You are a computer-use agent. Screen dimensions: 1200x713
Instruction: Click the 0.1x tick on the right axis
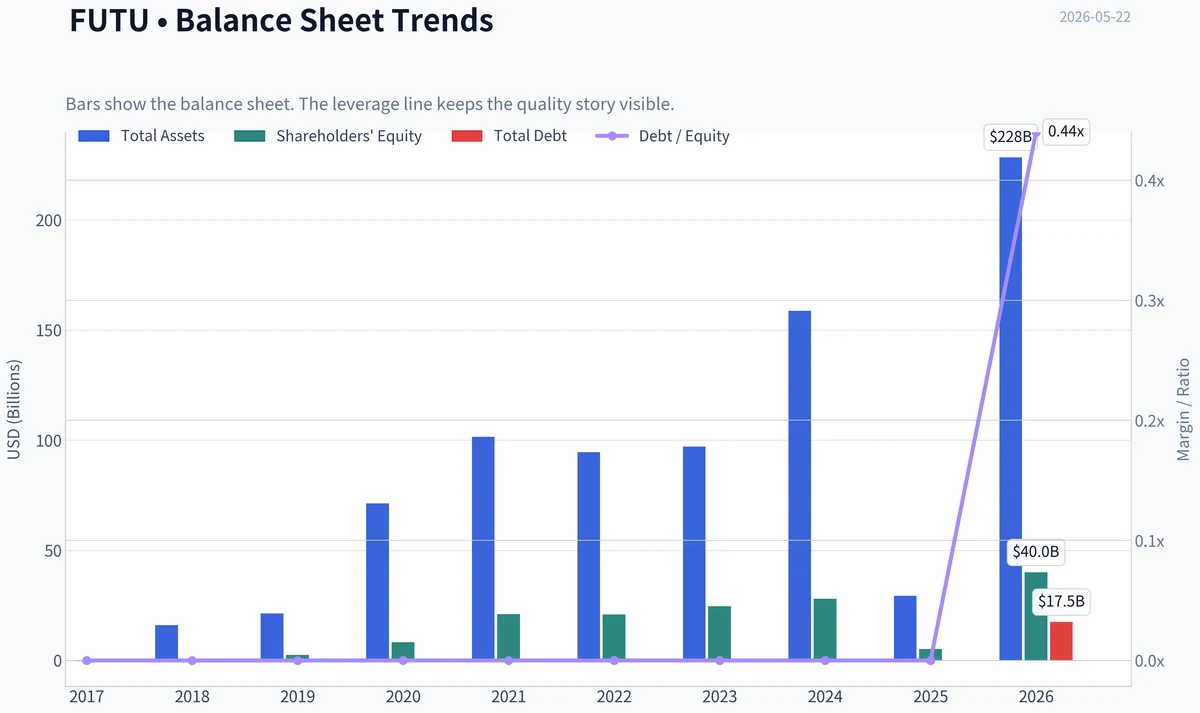pos(1151,541)
